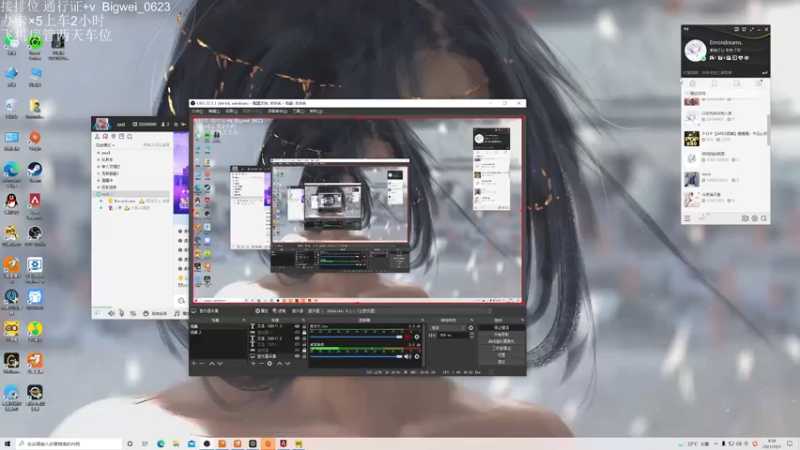Click the Settings button in Controls

click(x=501, y=355)
